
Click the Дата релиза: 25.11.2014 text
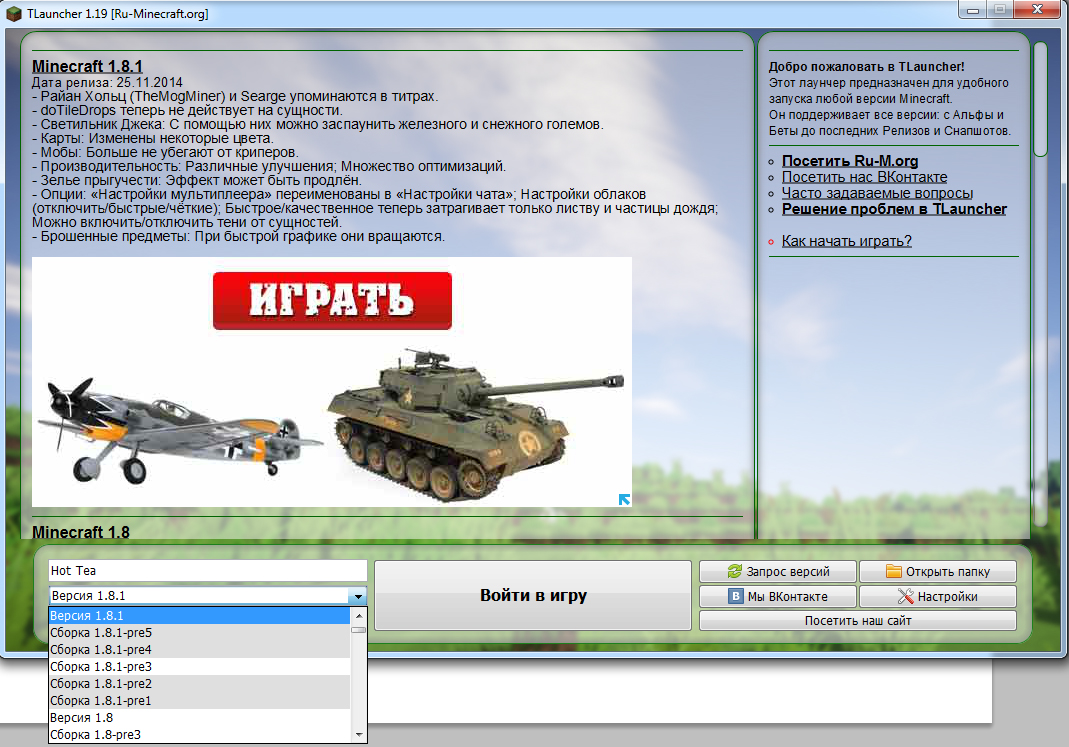click(x=107, y=82)
